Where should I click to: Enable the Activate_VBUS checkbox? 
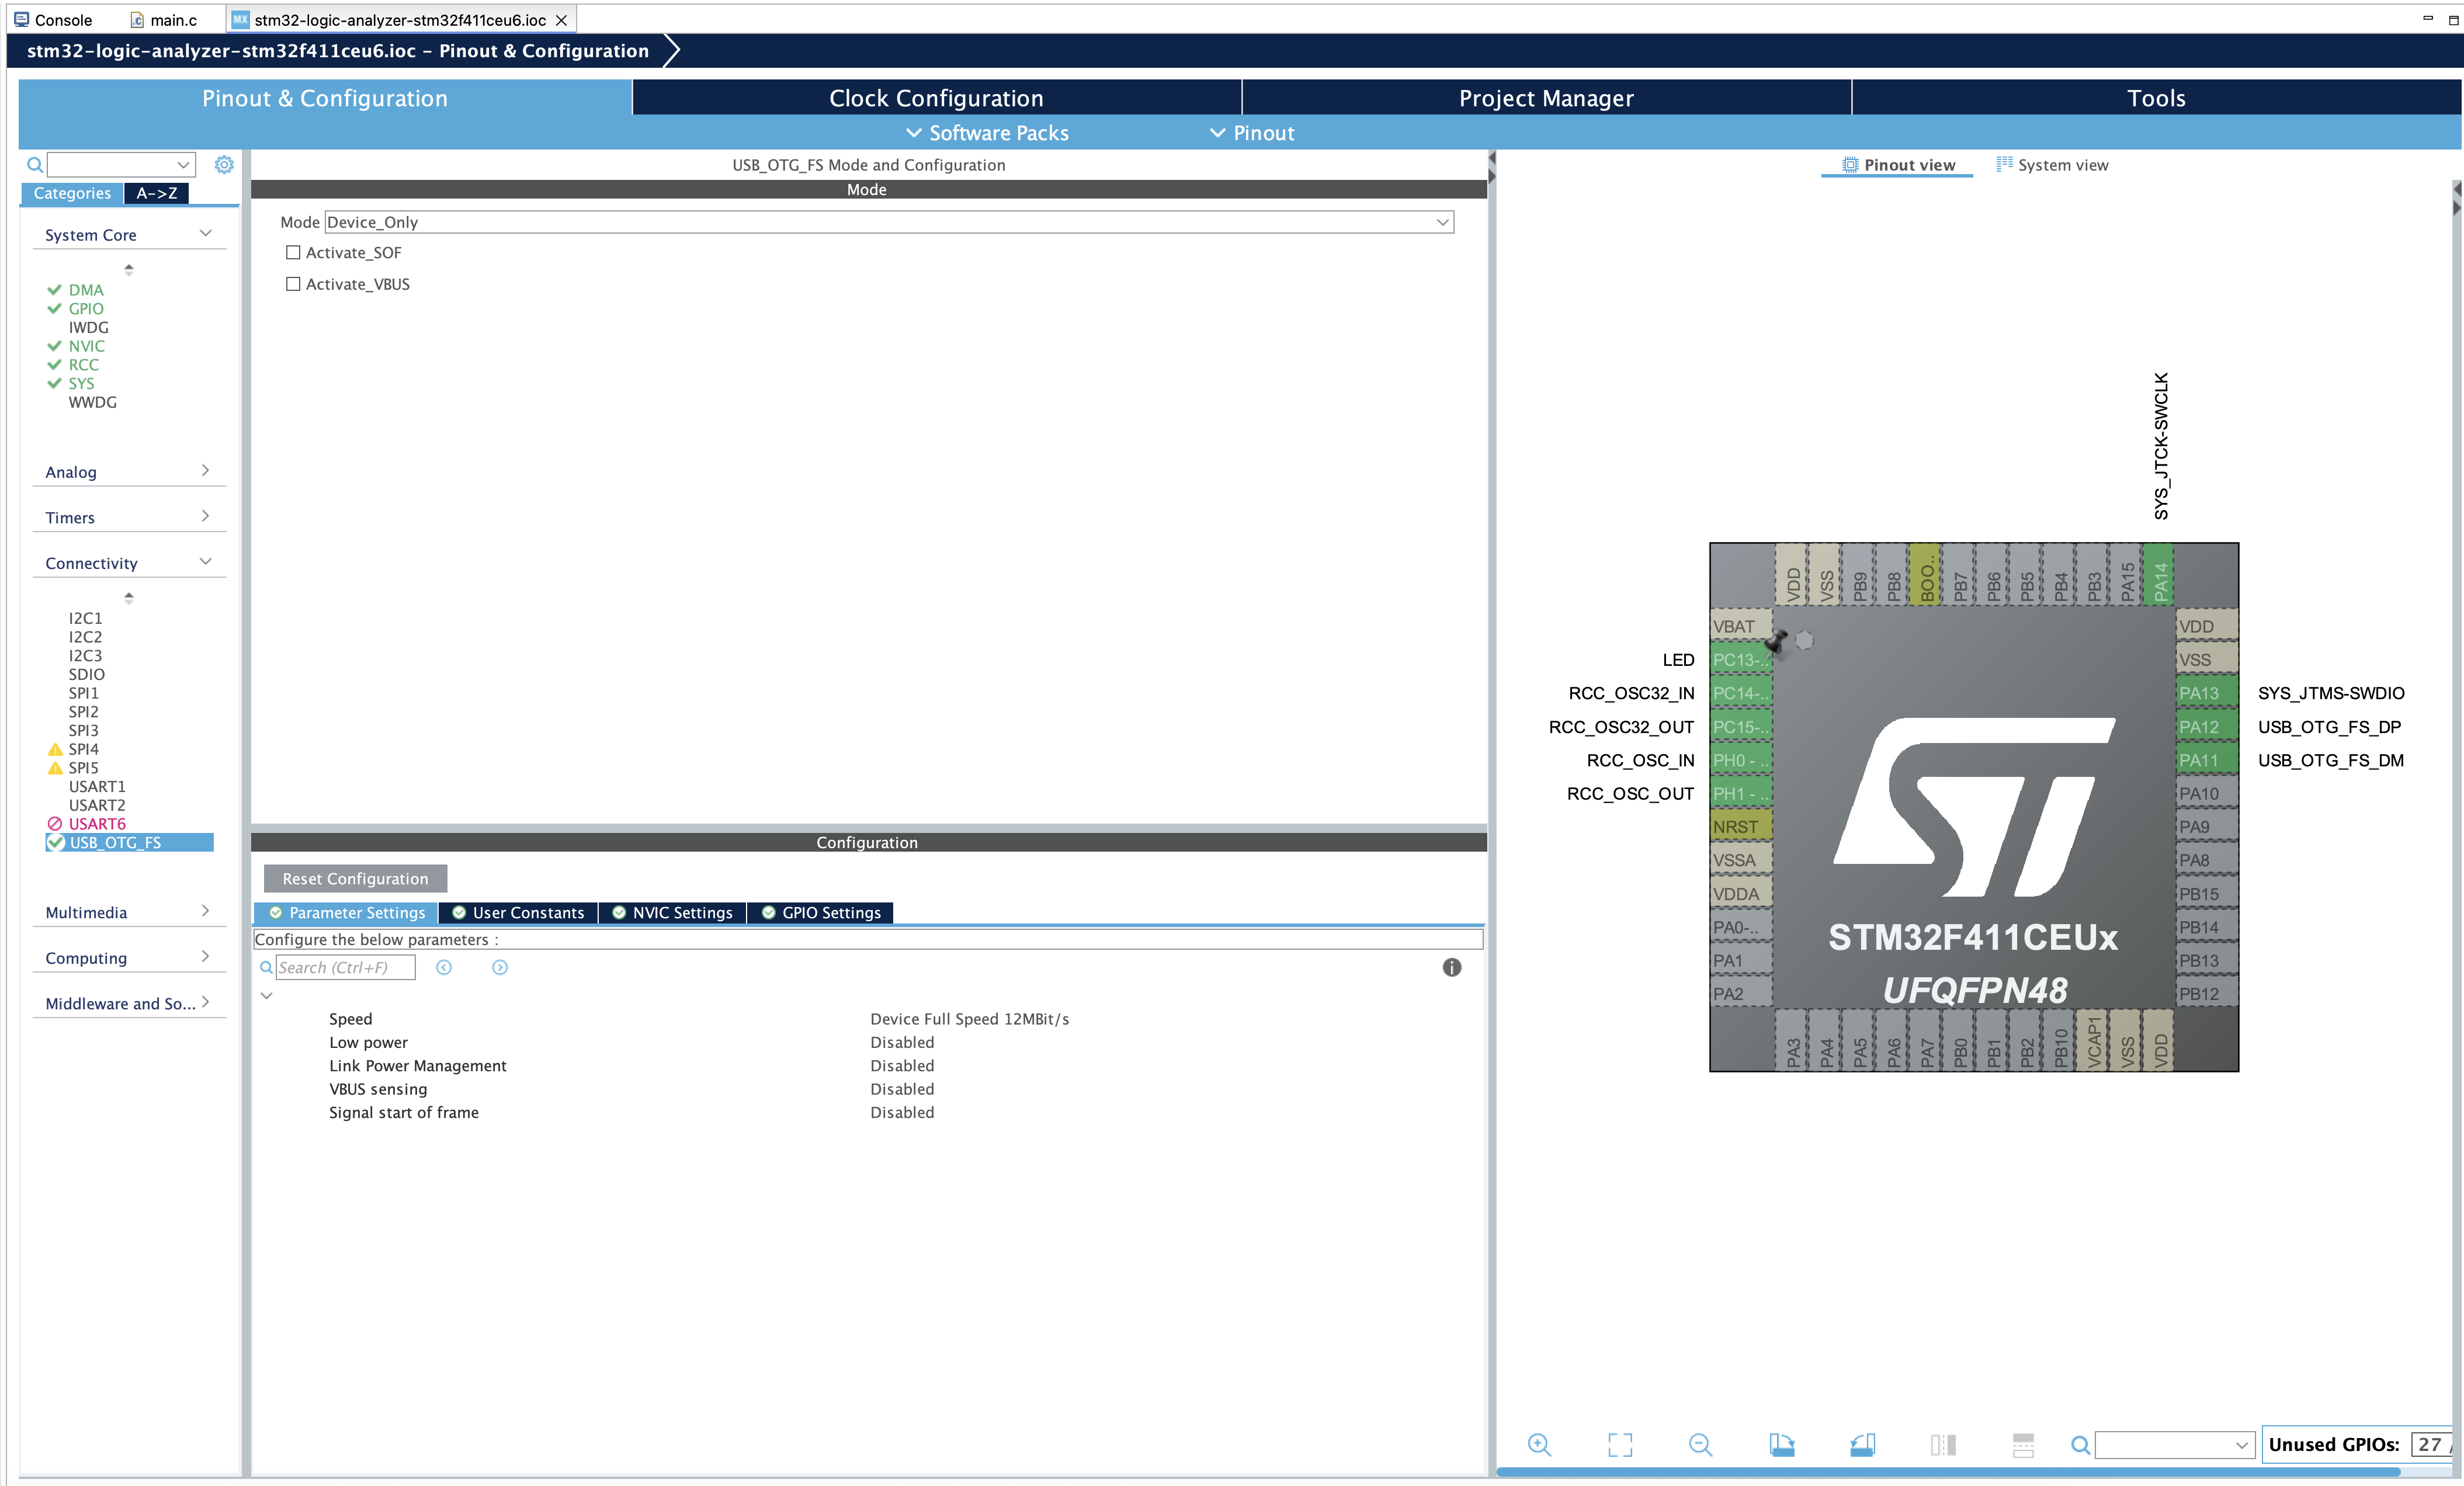[x=293, y=284]
